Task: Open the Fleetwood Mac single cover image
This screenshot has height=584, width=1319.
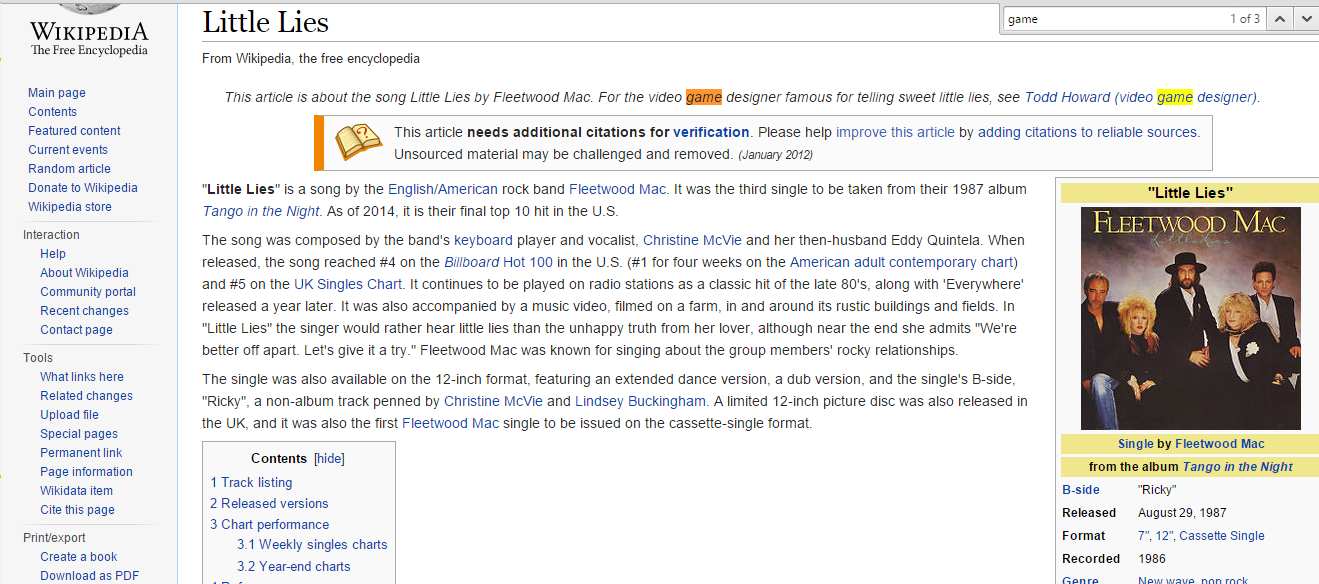Action: [1190, 318]
